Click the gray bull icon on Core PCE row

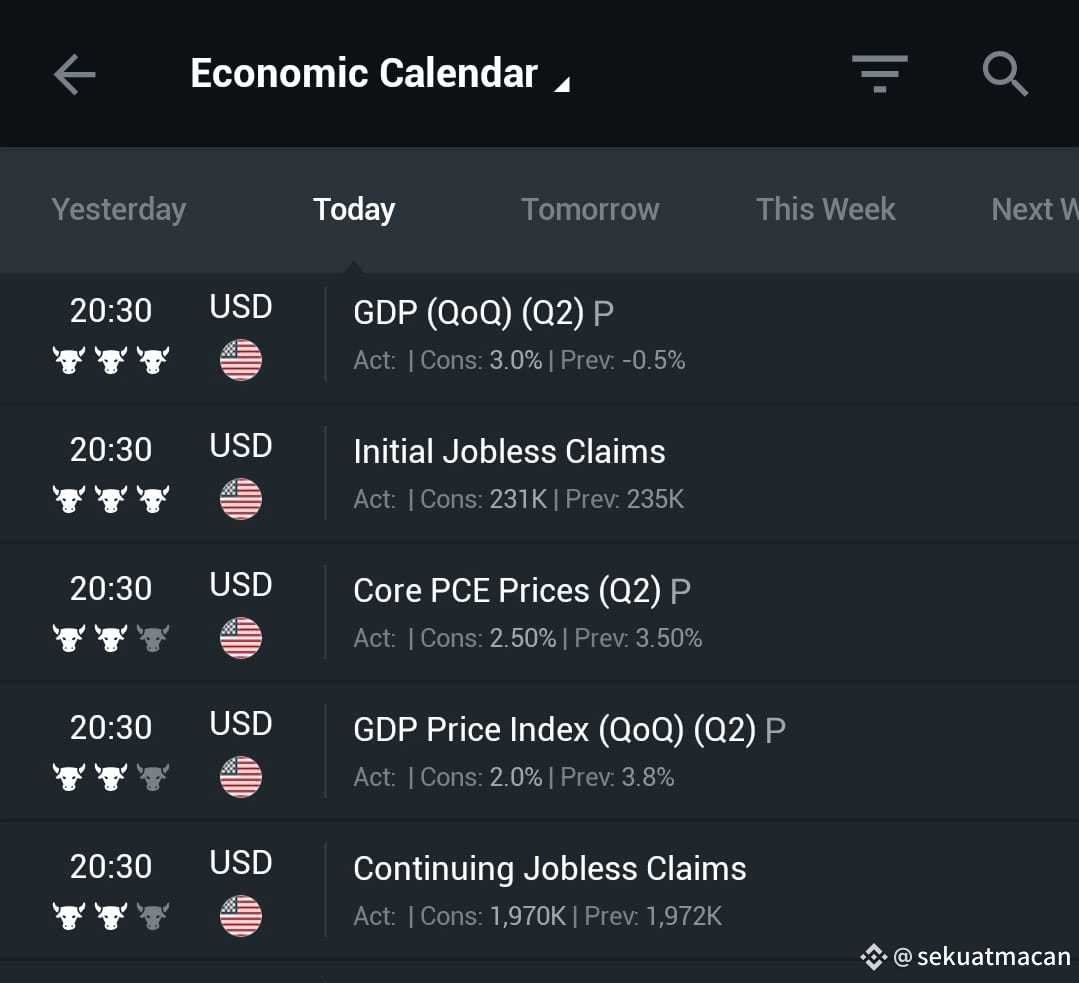[x=153, y=638]
